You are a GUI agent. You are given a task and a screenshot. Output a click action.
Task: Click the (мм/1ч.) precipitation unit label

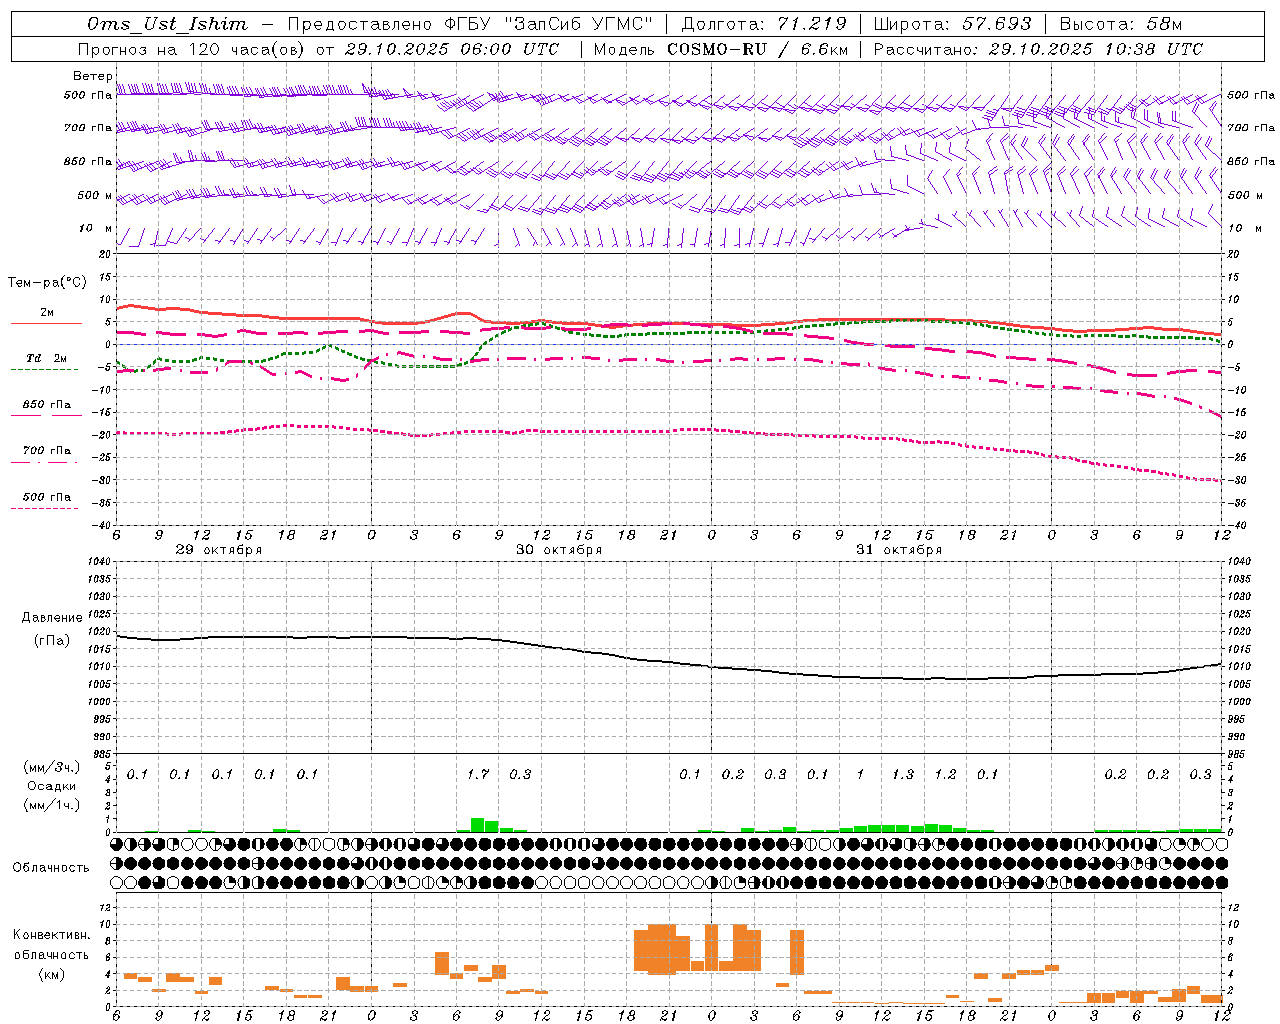(x=52, y=805)
